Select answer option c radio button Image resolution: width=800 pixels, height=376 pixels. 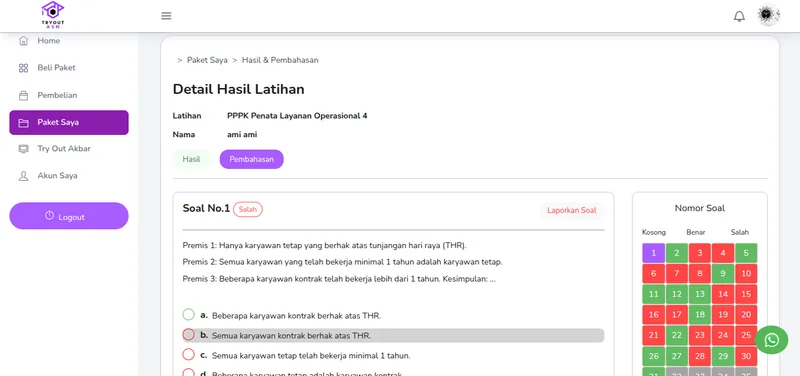coord(189,355)
